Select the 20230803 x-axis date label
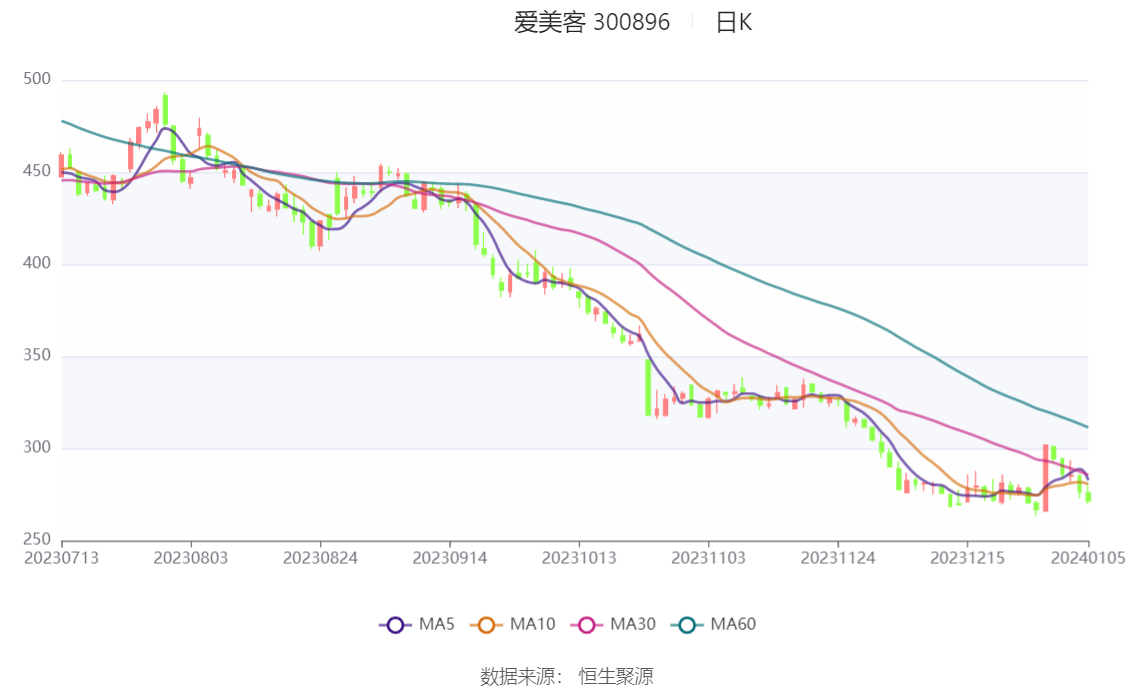 [x=191, y=558]
